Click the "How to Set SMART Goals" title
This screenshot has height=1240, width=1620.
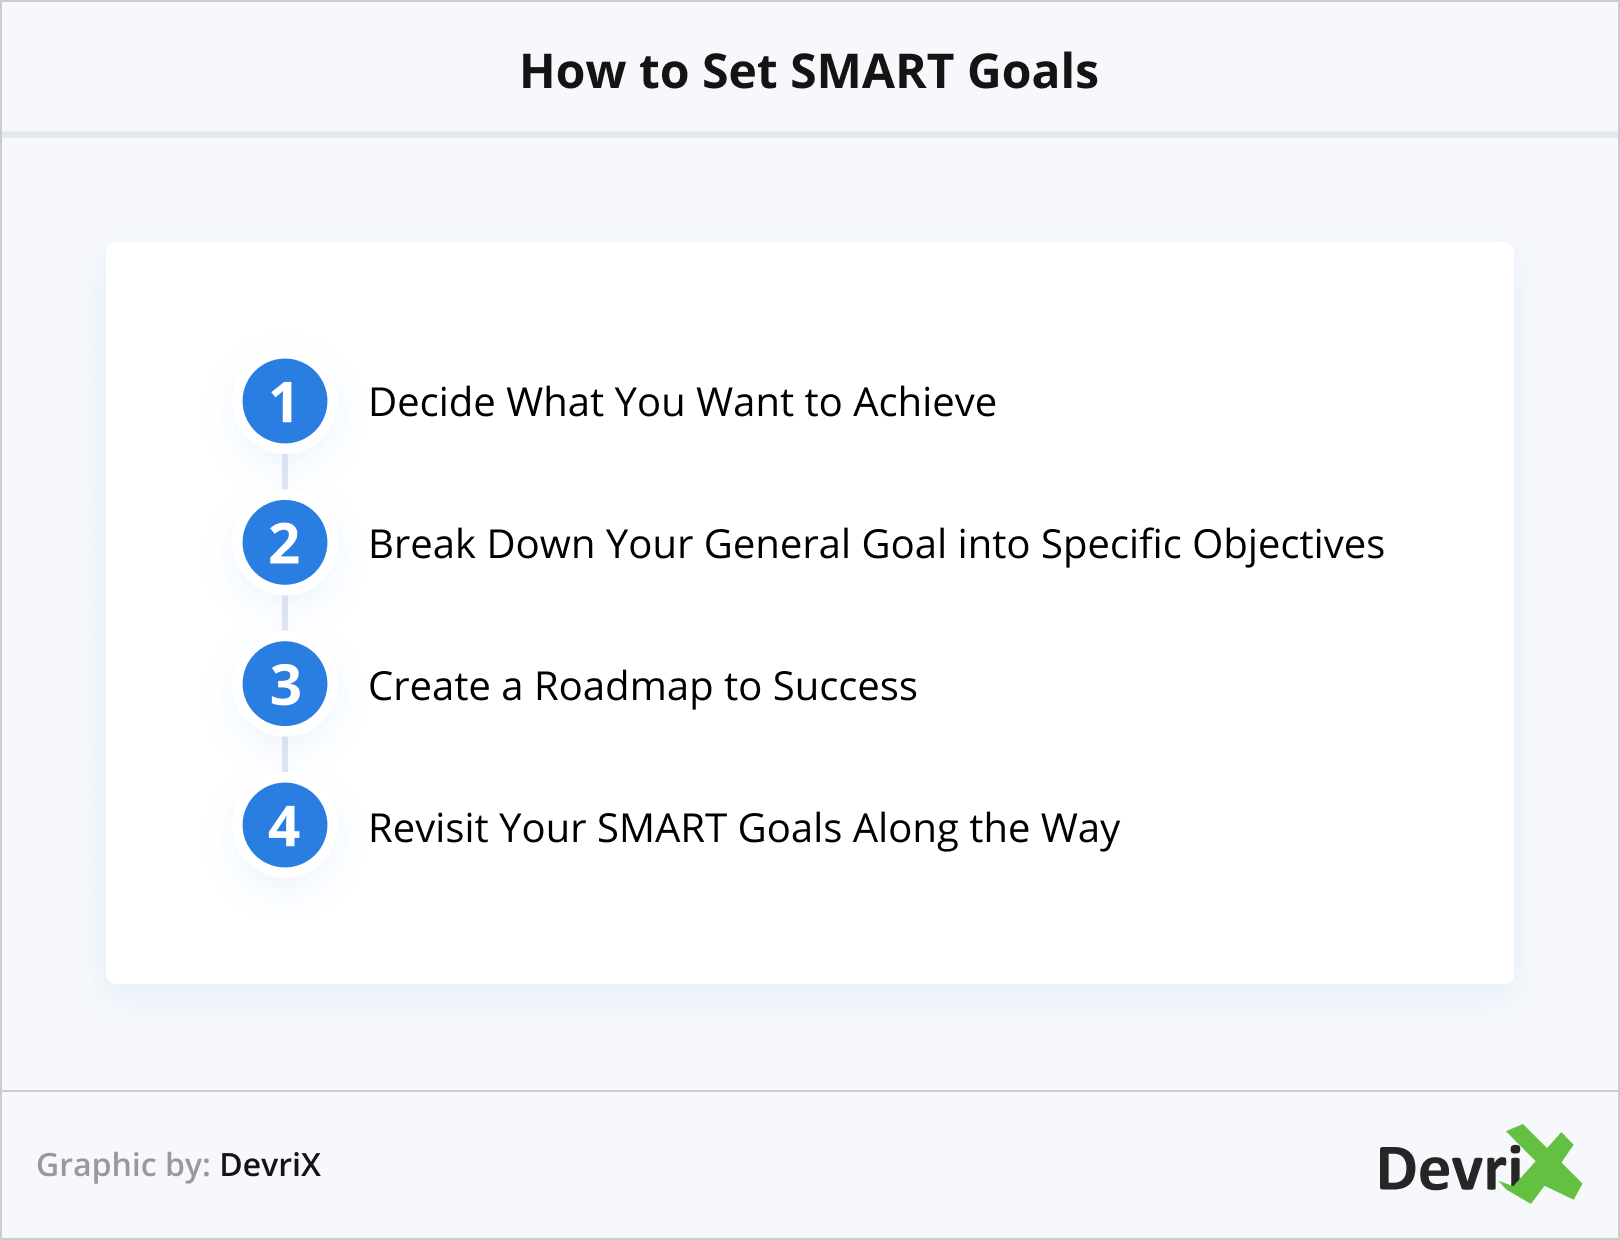coord(809,72)
